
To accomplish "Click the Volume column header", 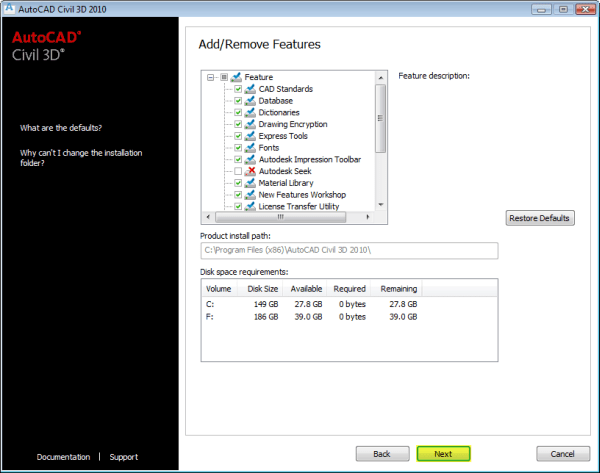I will (x=219, y=289).
